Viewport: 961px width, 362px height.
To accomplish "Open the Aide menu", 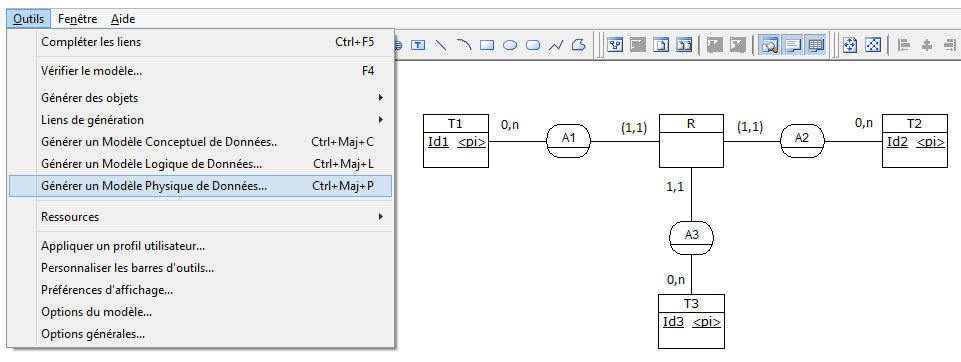I will [123, 19].
